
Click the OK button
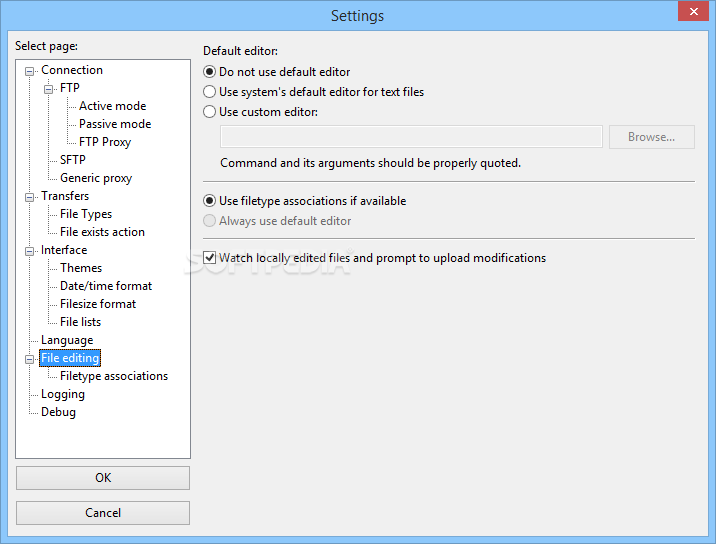[x=103, y=478]
